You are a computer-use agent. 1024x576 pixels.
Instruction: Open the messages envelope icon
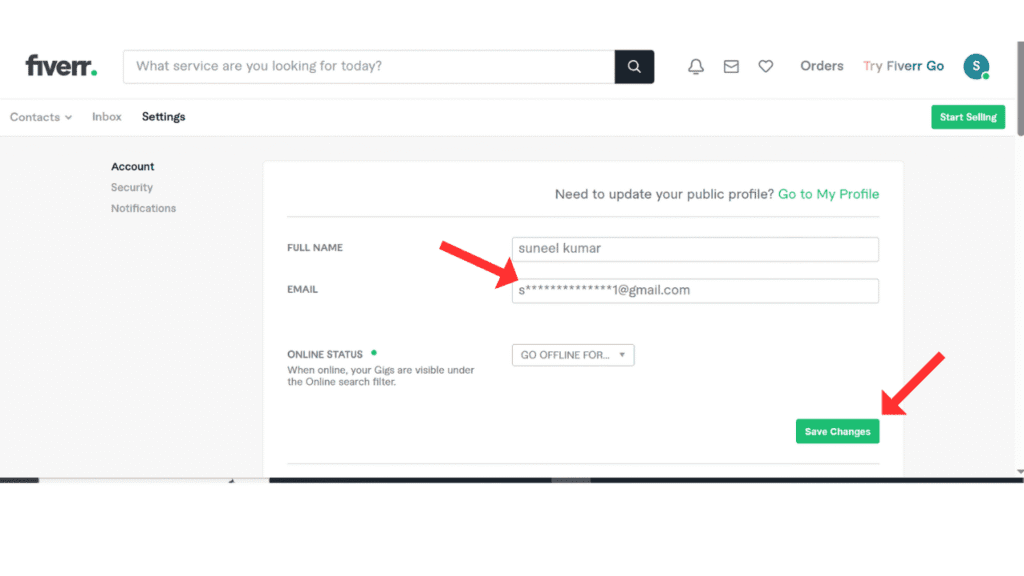730,66
